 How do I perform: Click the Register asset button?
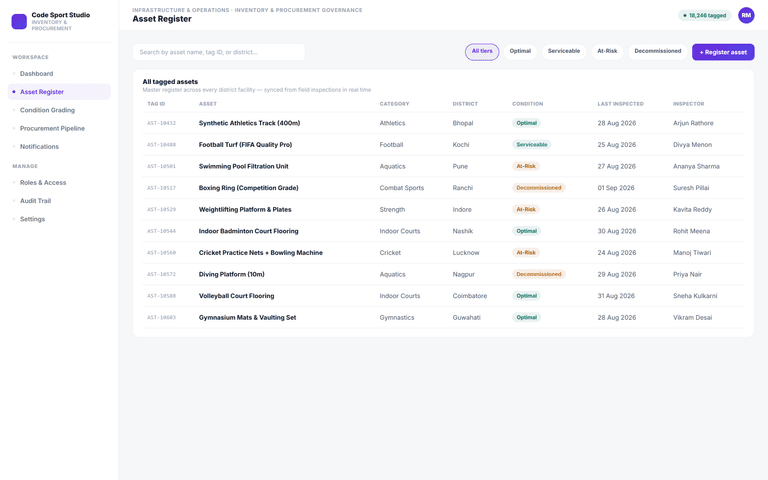pos(723,52)
